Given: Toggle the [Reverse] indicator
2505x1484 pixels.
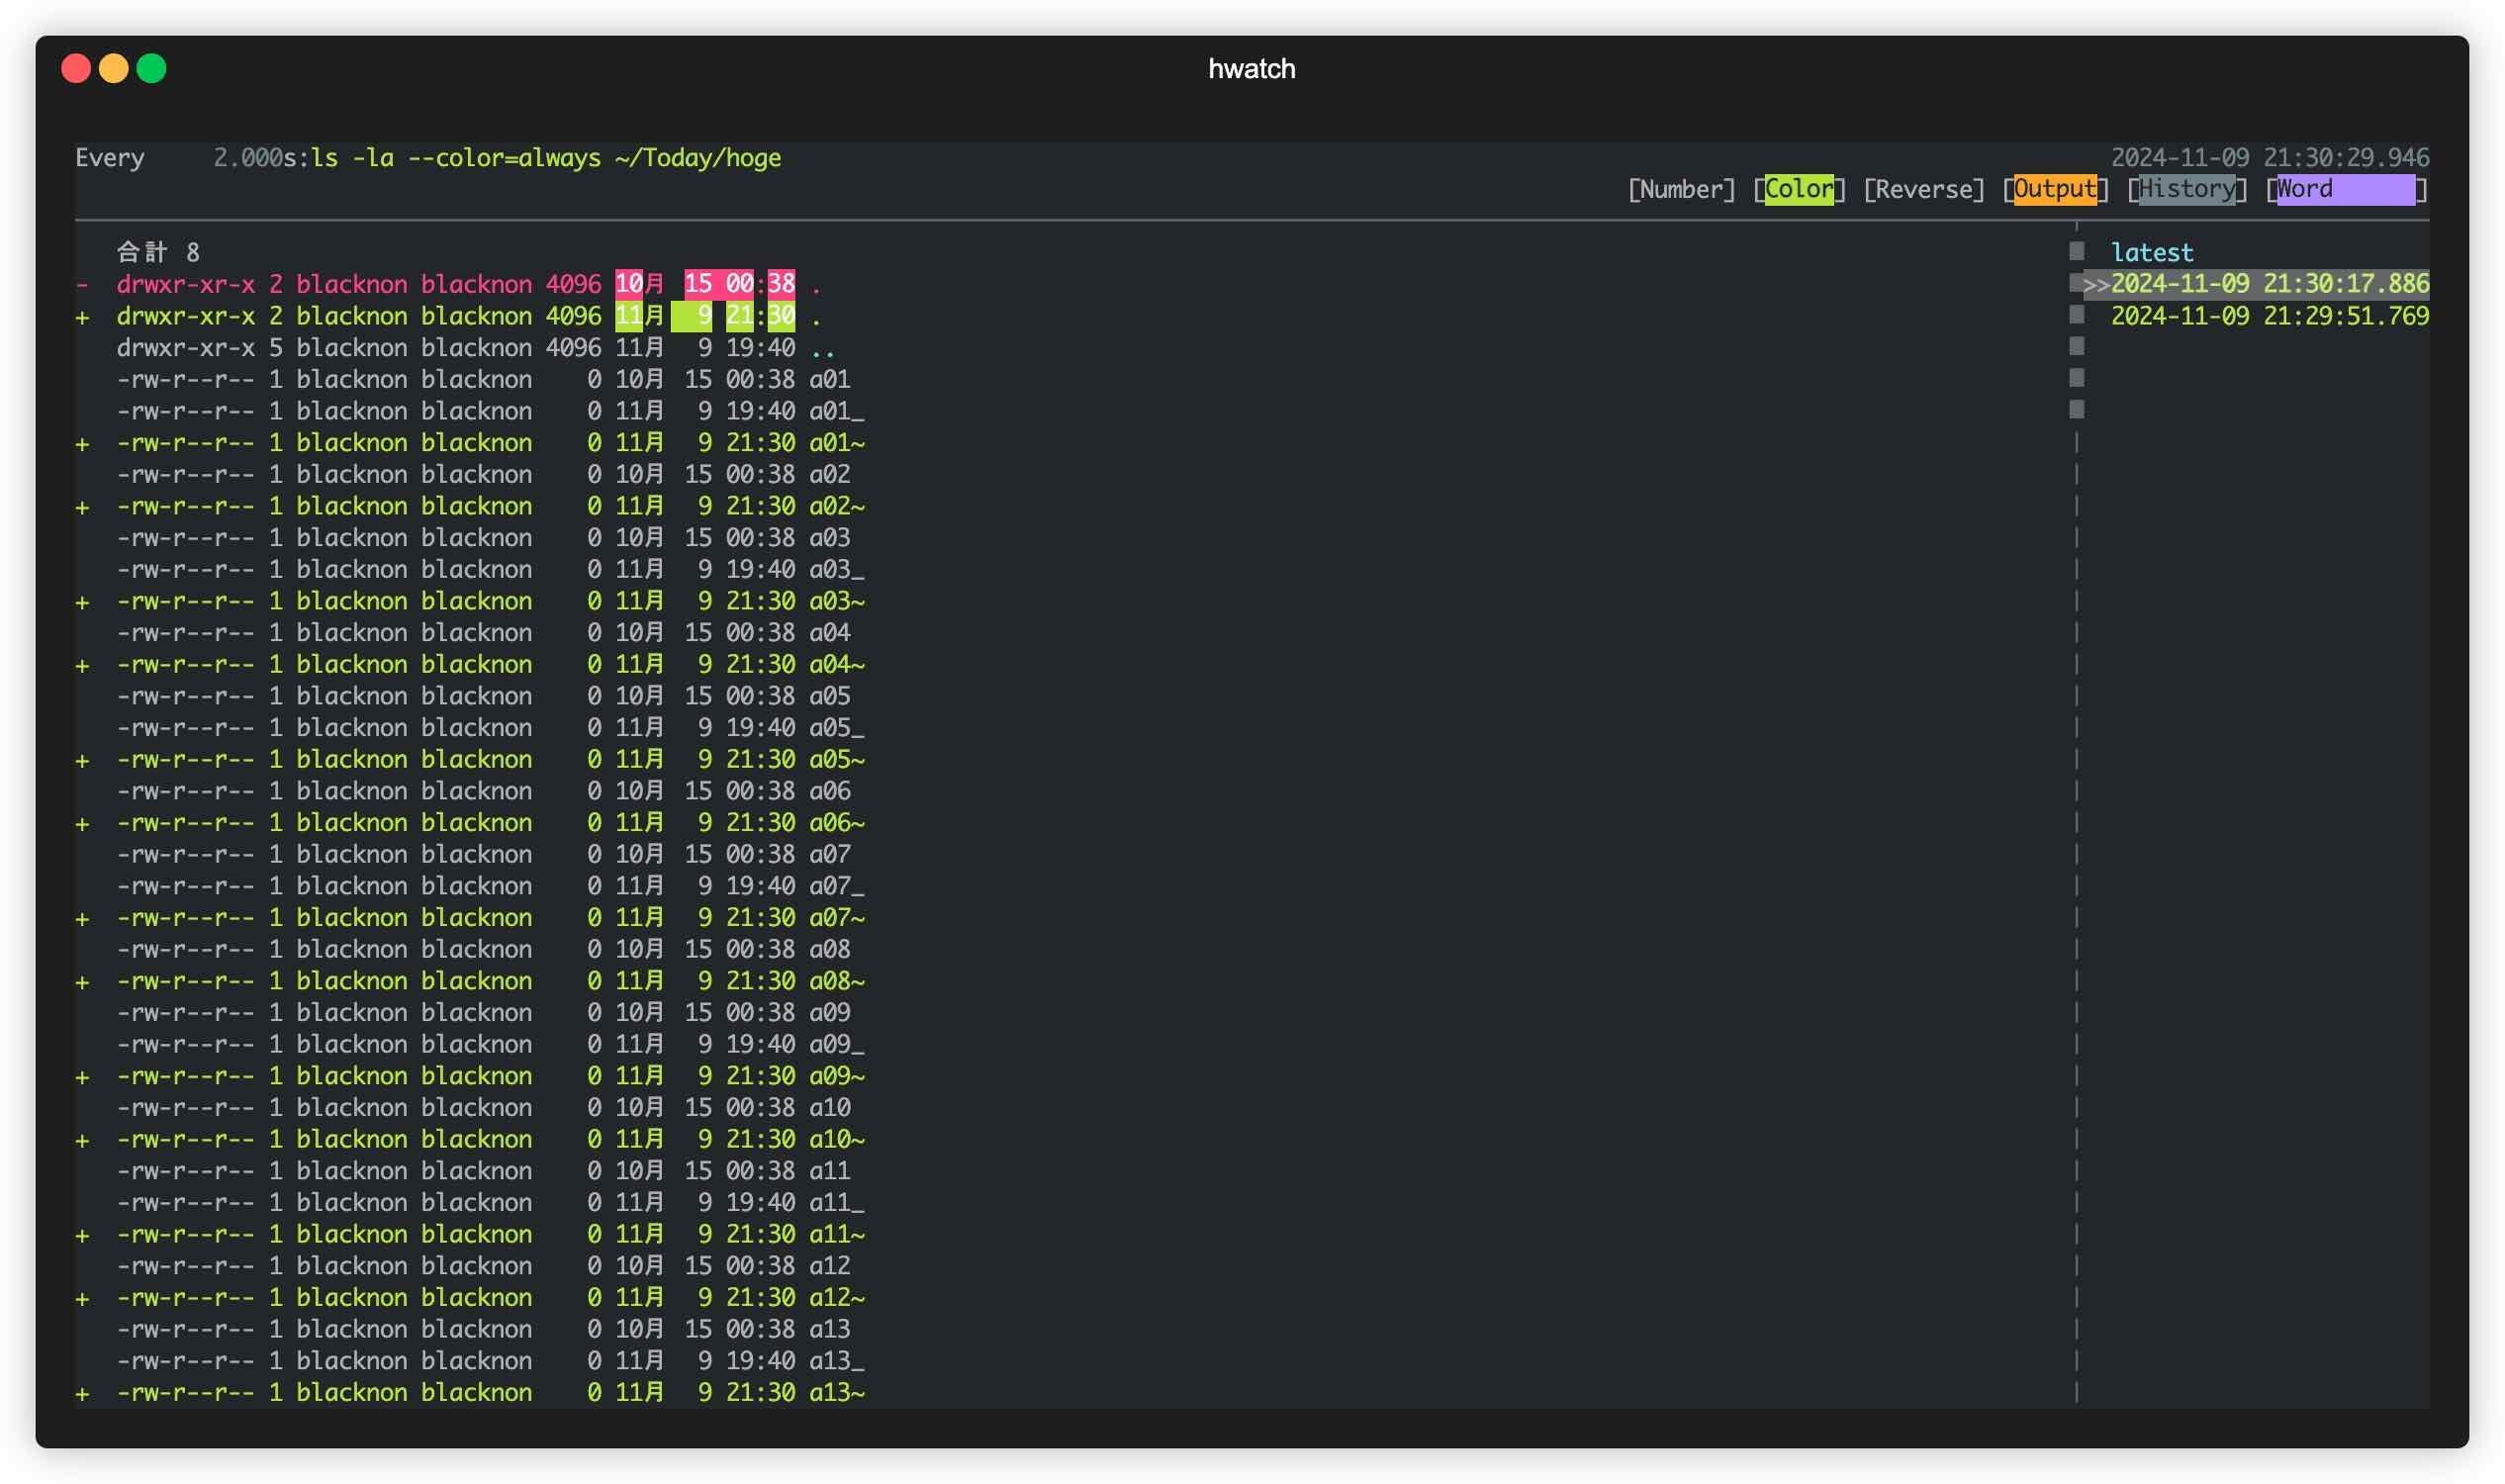Looking at the screenshot, I should pos(1923,189).
